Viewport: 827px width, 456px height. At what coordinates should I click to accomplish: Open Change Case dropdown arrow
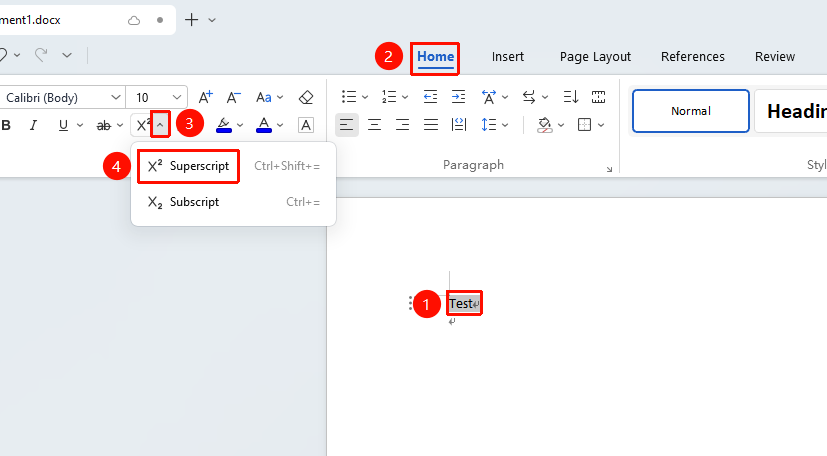(280, 98)
